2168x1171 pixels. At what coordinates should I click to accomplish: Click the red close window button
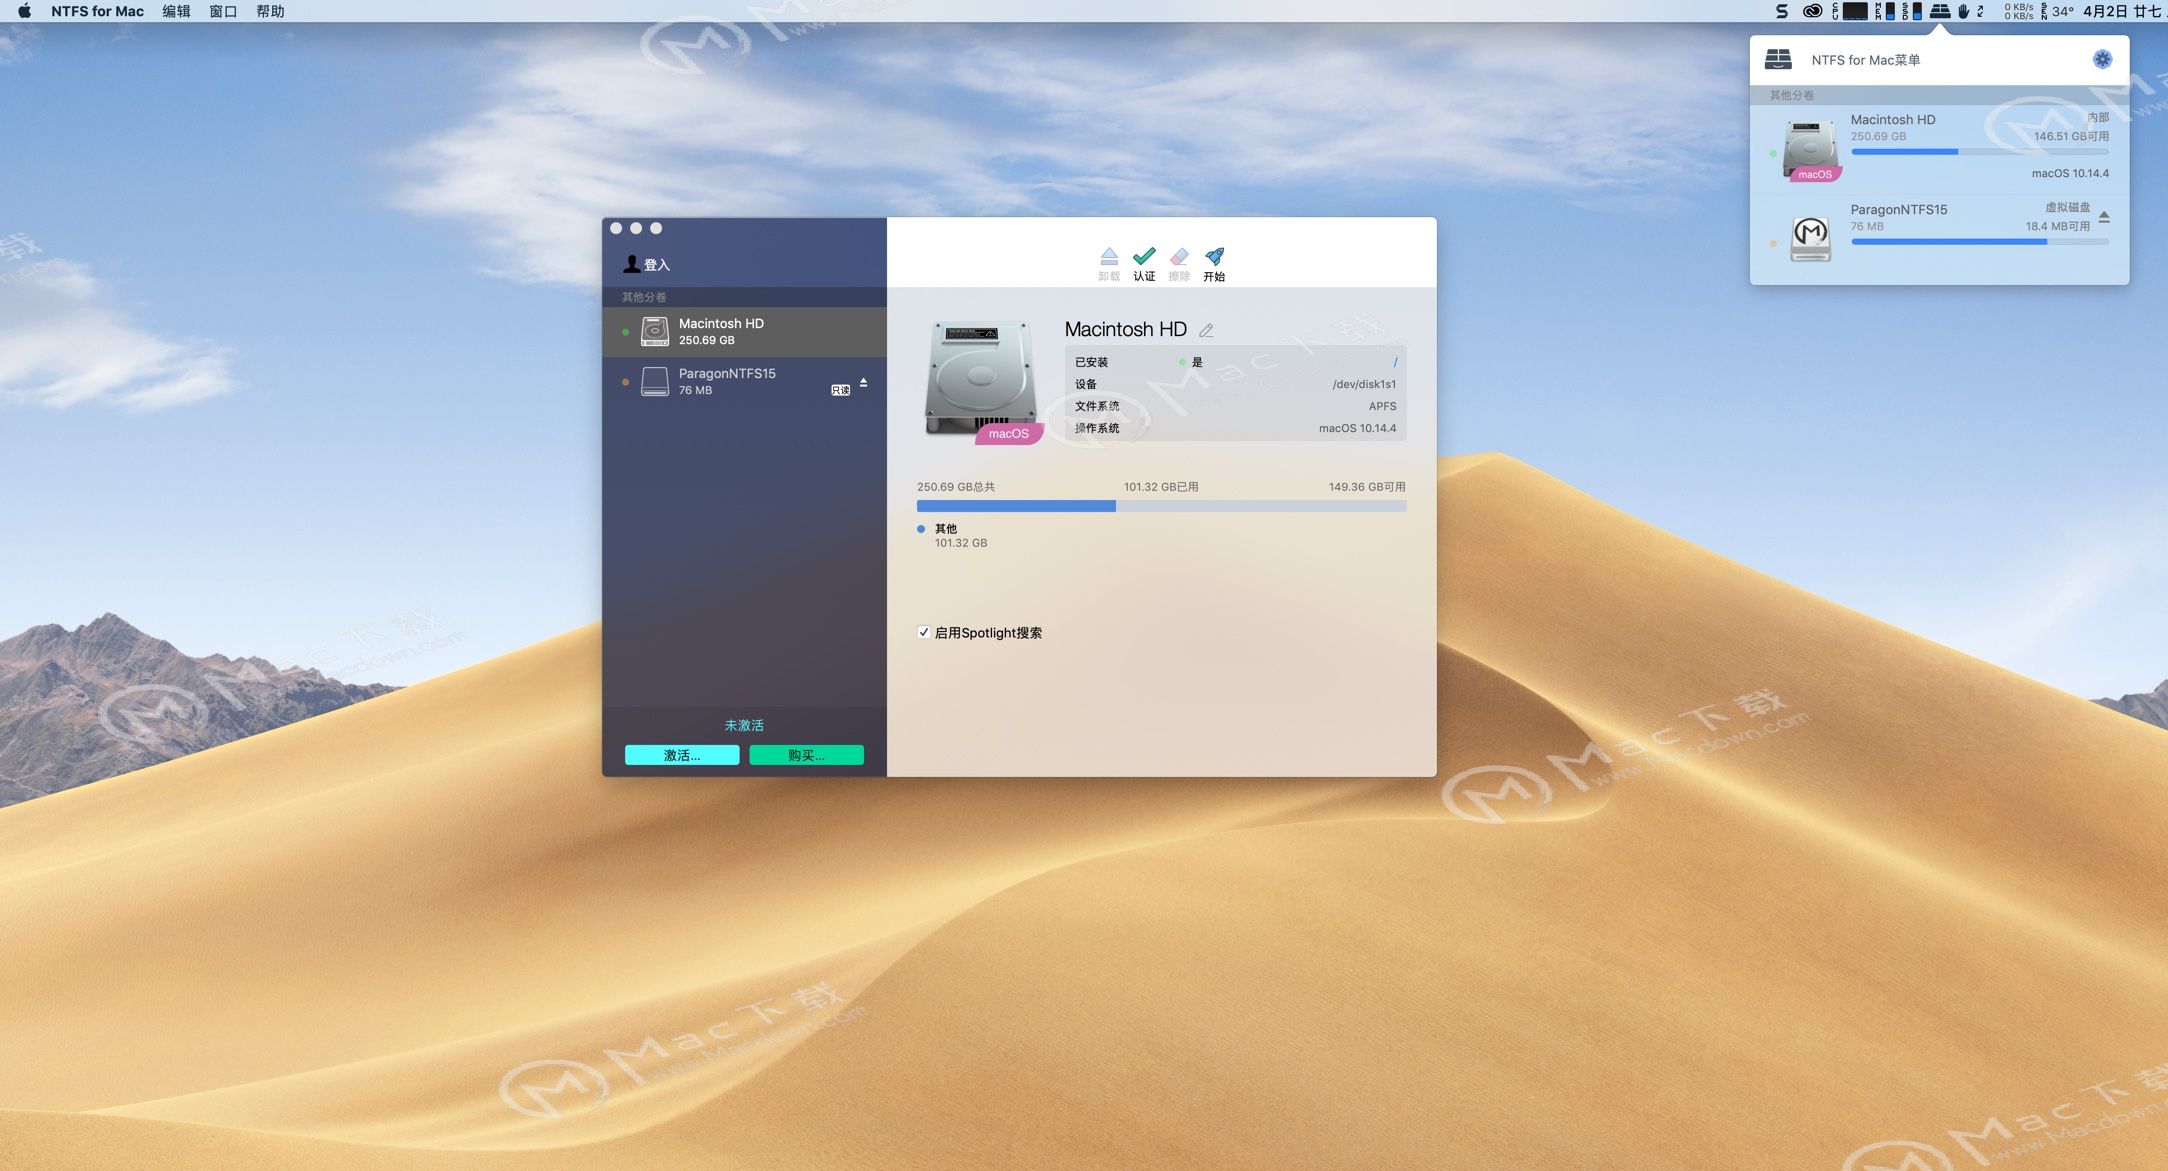[616, 228]
